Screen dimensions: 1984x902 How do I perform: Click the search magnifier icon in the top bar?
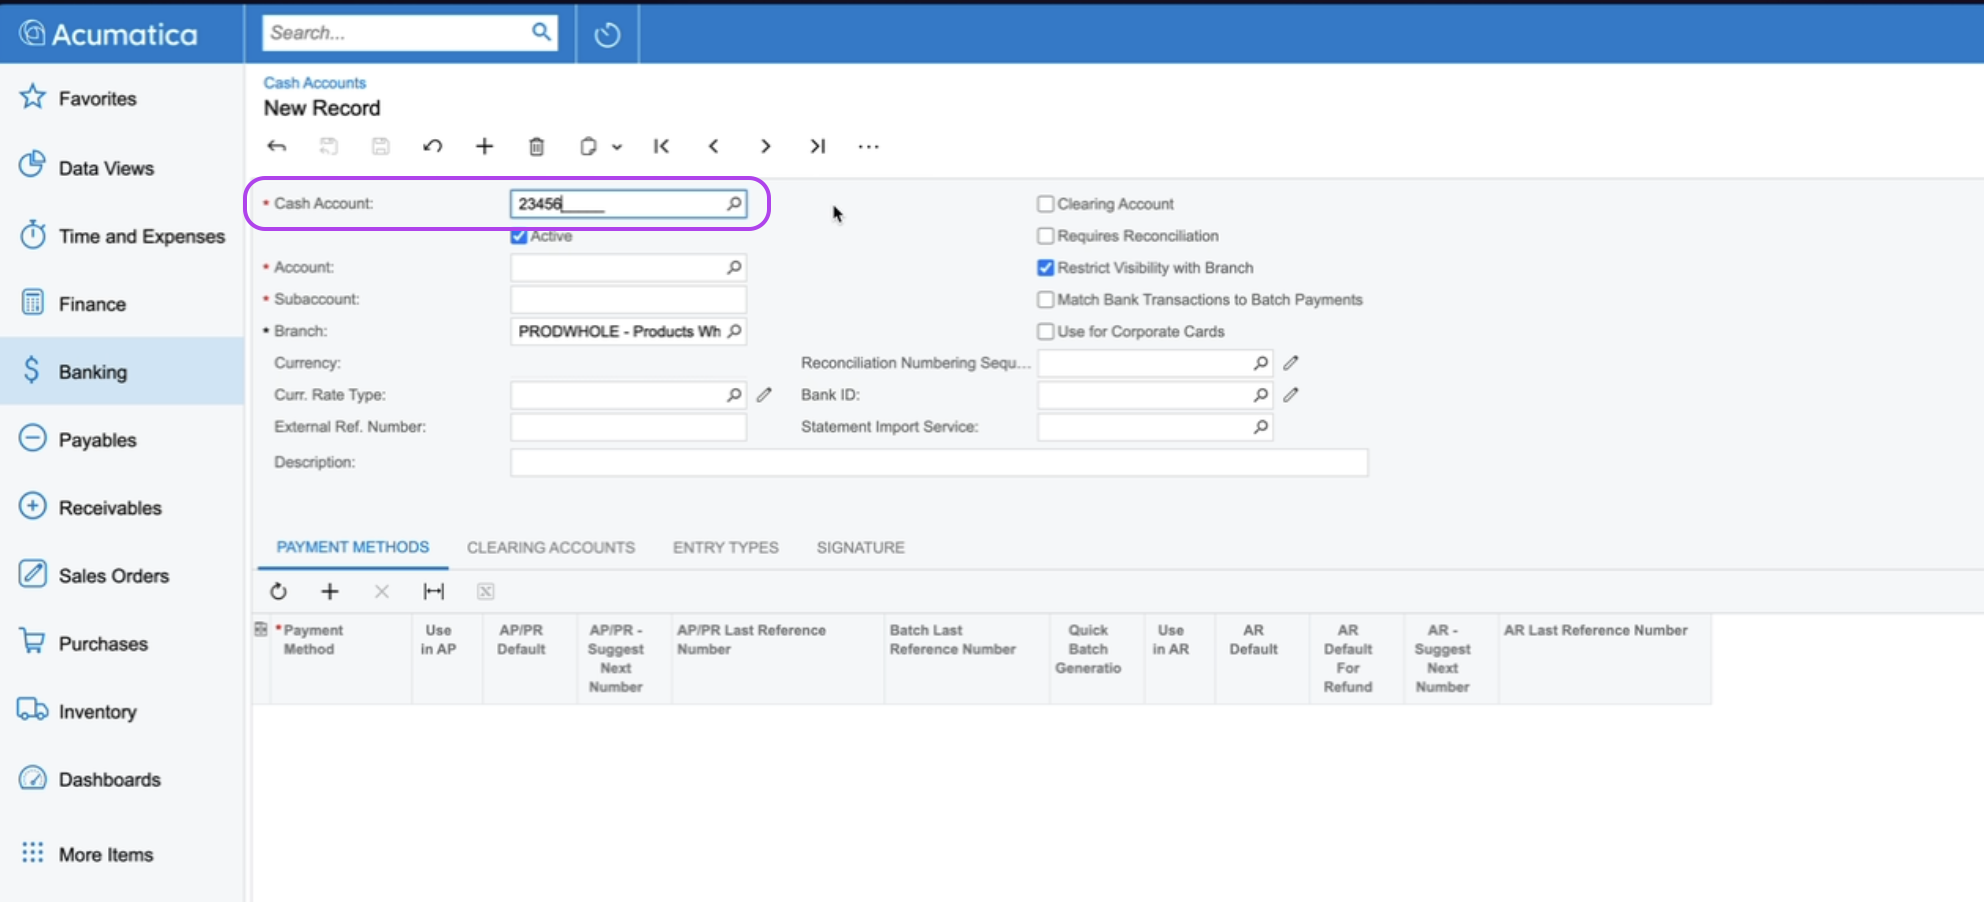(x=541, y=32)
